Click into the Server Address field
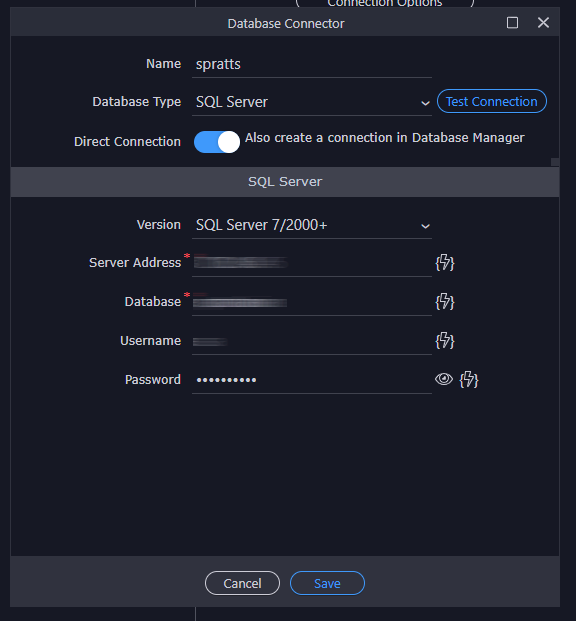Screen dimensions: 576x621 click(312, 263)
